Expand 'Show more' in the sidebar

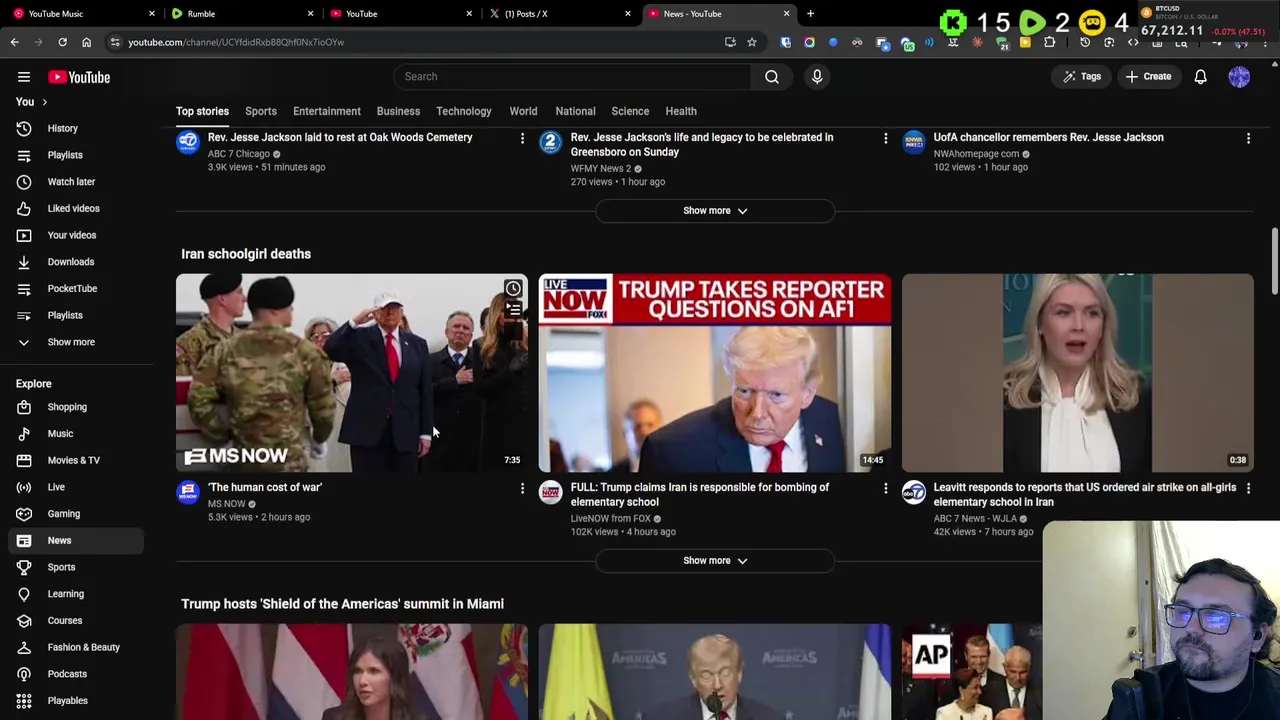[x=72, y=342]
